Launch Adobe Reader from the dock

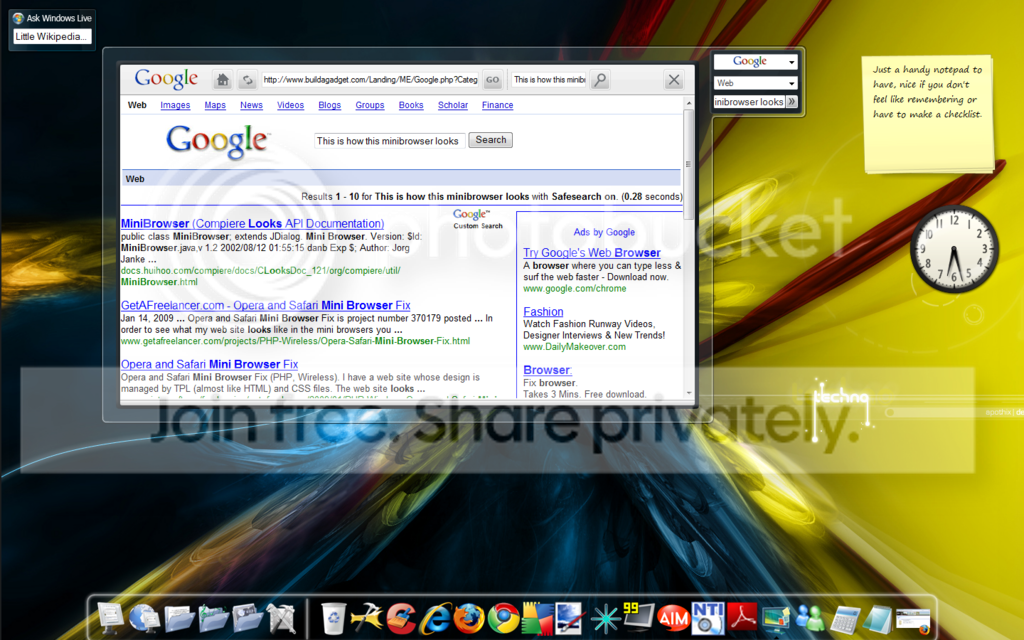pyautogui.click(x=742, y=618)
